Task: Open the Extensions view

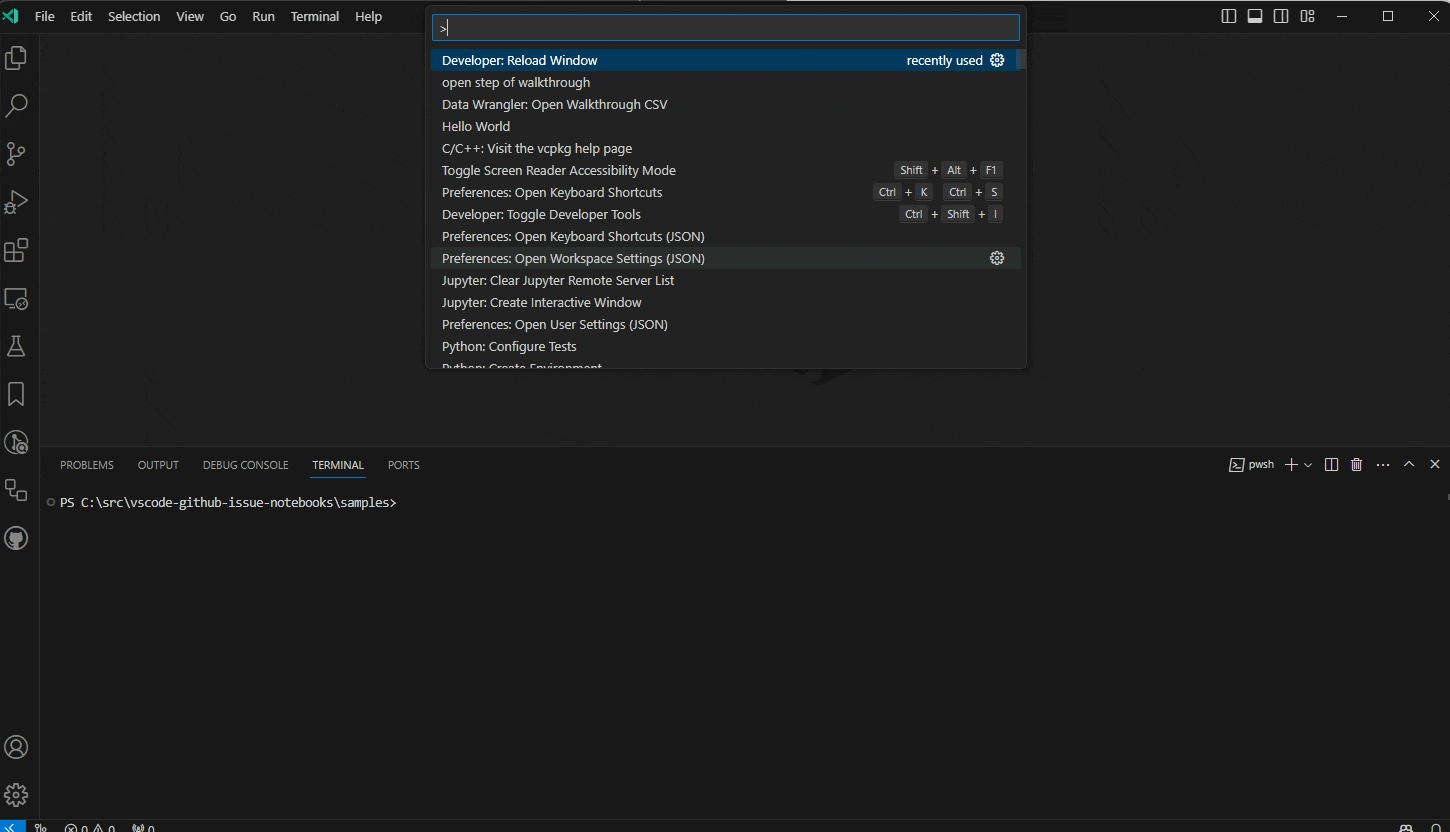Action: click(16, 251)
